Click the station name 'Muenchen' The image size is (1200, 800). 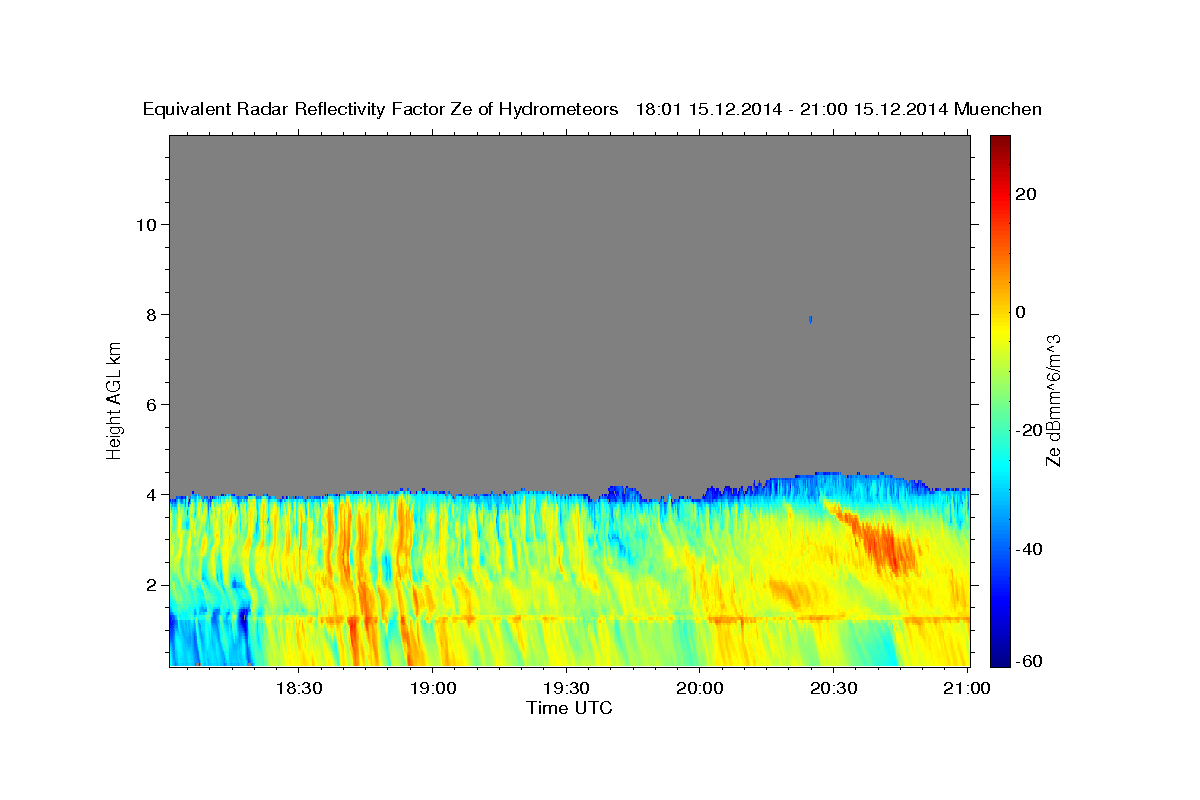998,109
